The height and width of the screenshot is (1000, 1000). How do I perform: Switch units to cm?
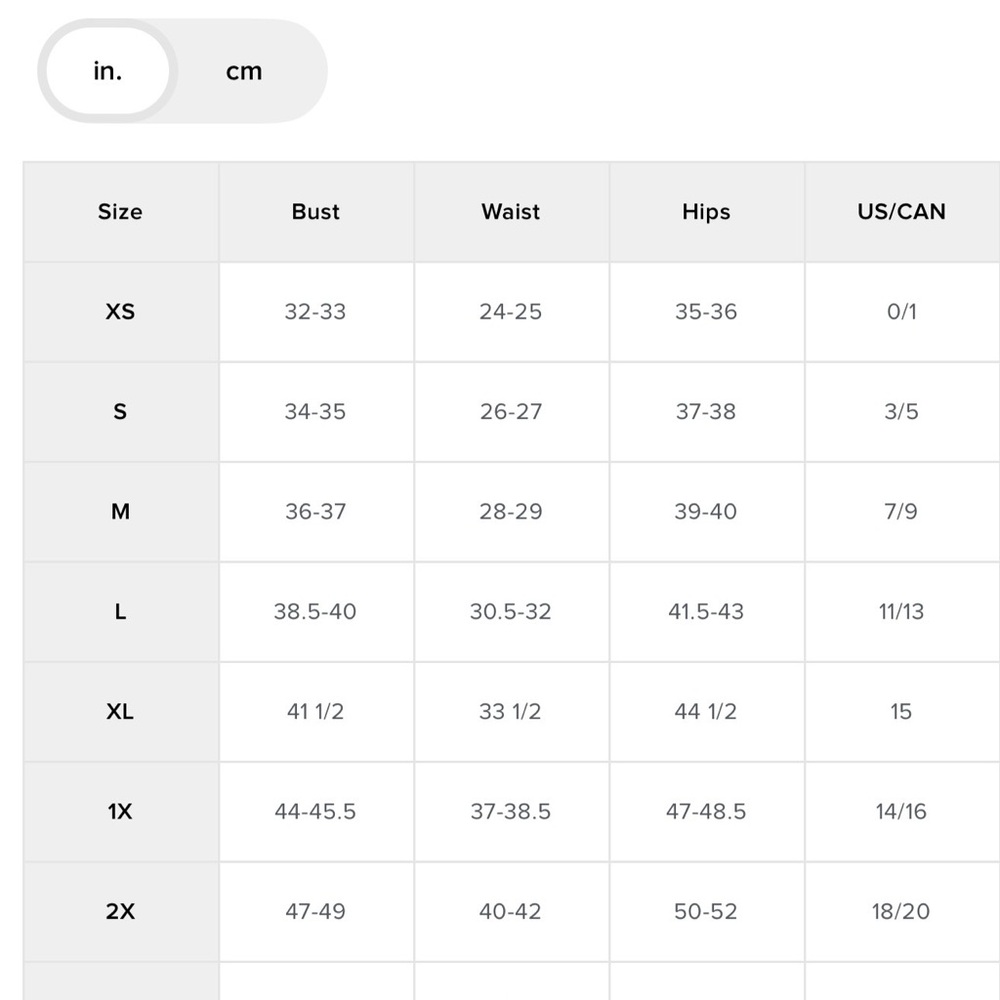[x=244, y=72]
